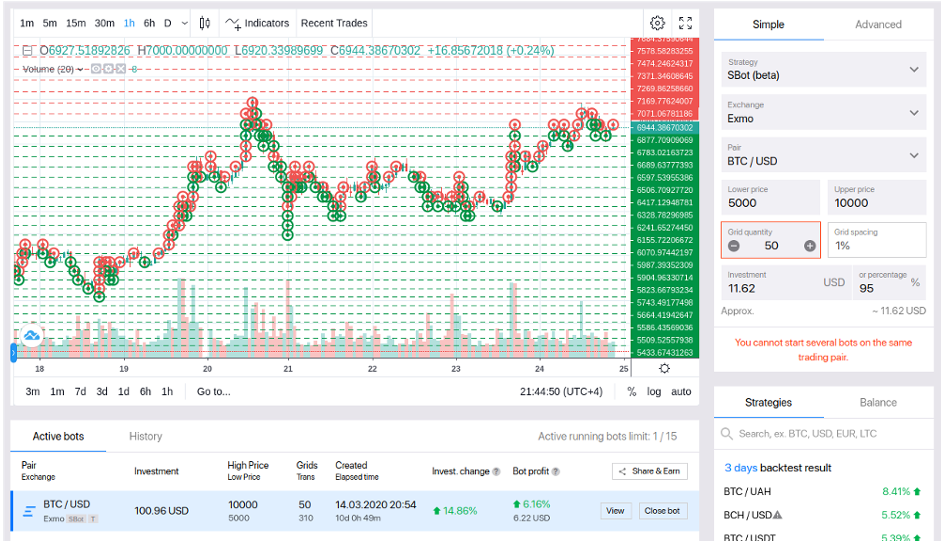
Task: Click the Investment amount field
Action: click(786, 283)
